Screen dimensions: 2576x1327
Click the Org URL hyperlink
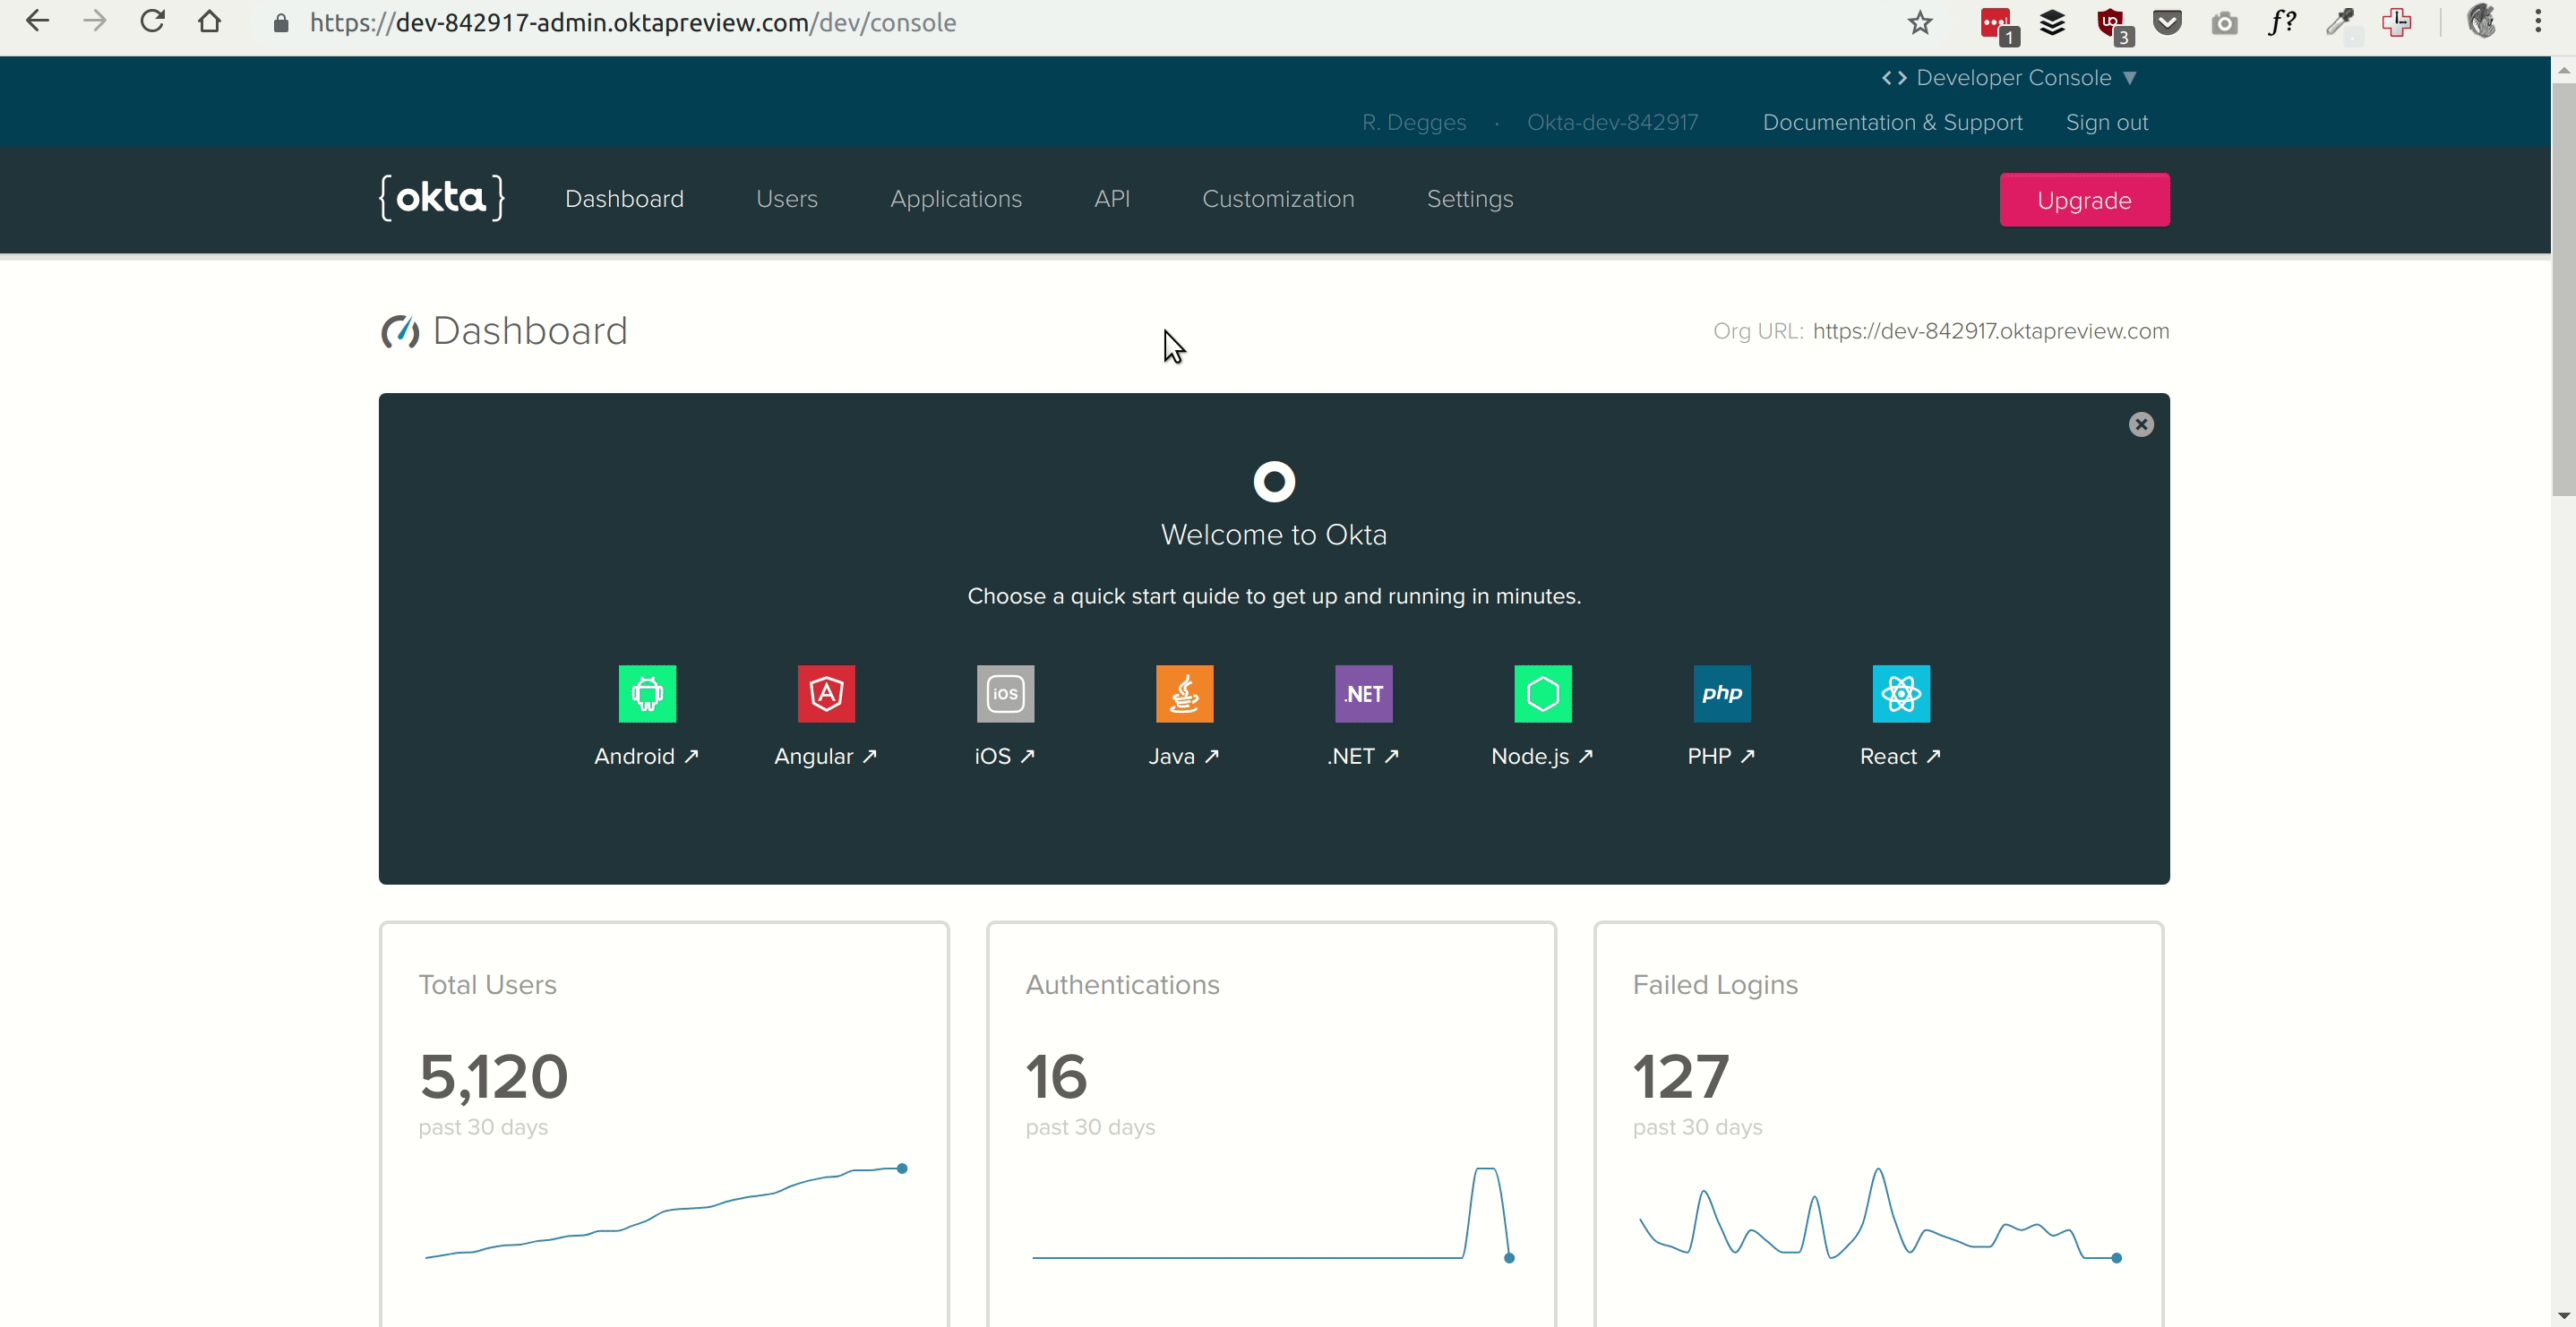coord(1990,330)
